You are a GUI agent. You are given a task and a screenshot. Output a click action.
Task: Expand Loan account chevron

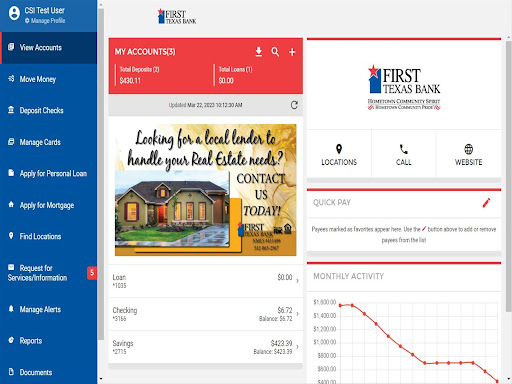click(297, 281)
